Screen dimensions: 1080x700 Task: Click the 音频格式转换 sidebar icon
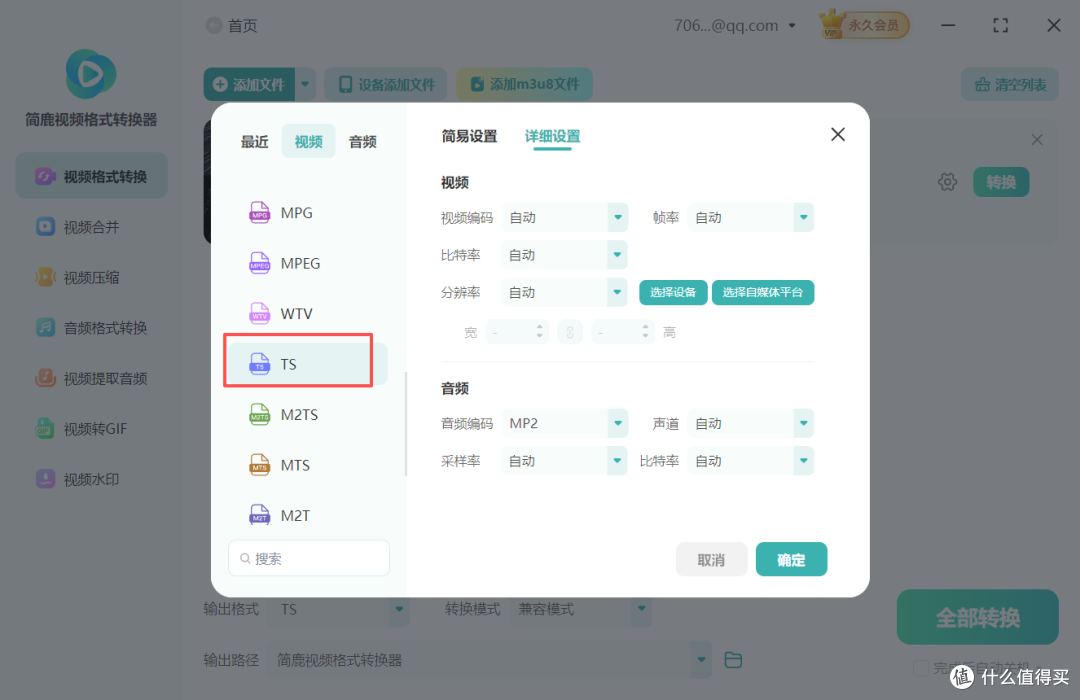coord(45,327)
